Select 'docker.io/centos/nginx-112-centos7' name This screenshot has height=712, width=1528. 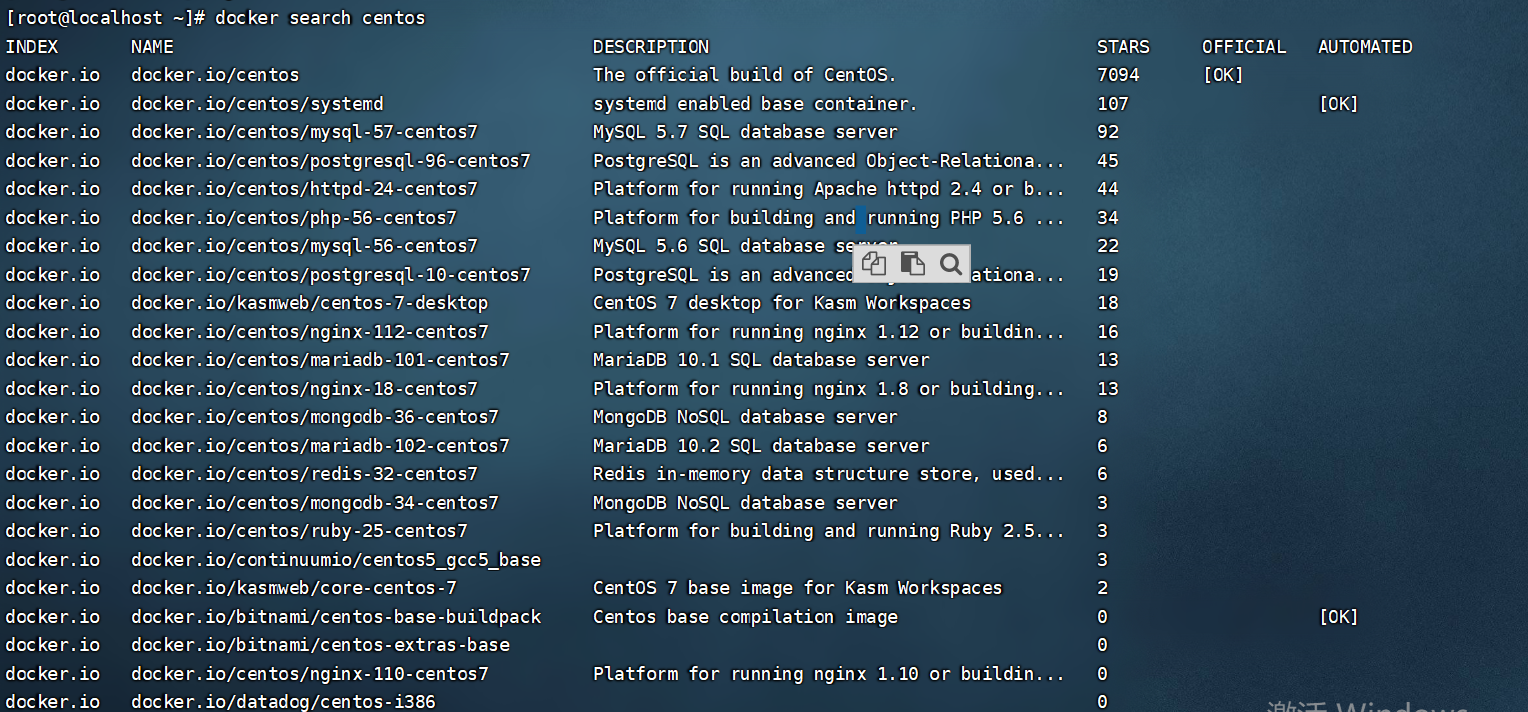coord(310,332)
